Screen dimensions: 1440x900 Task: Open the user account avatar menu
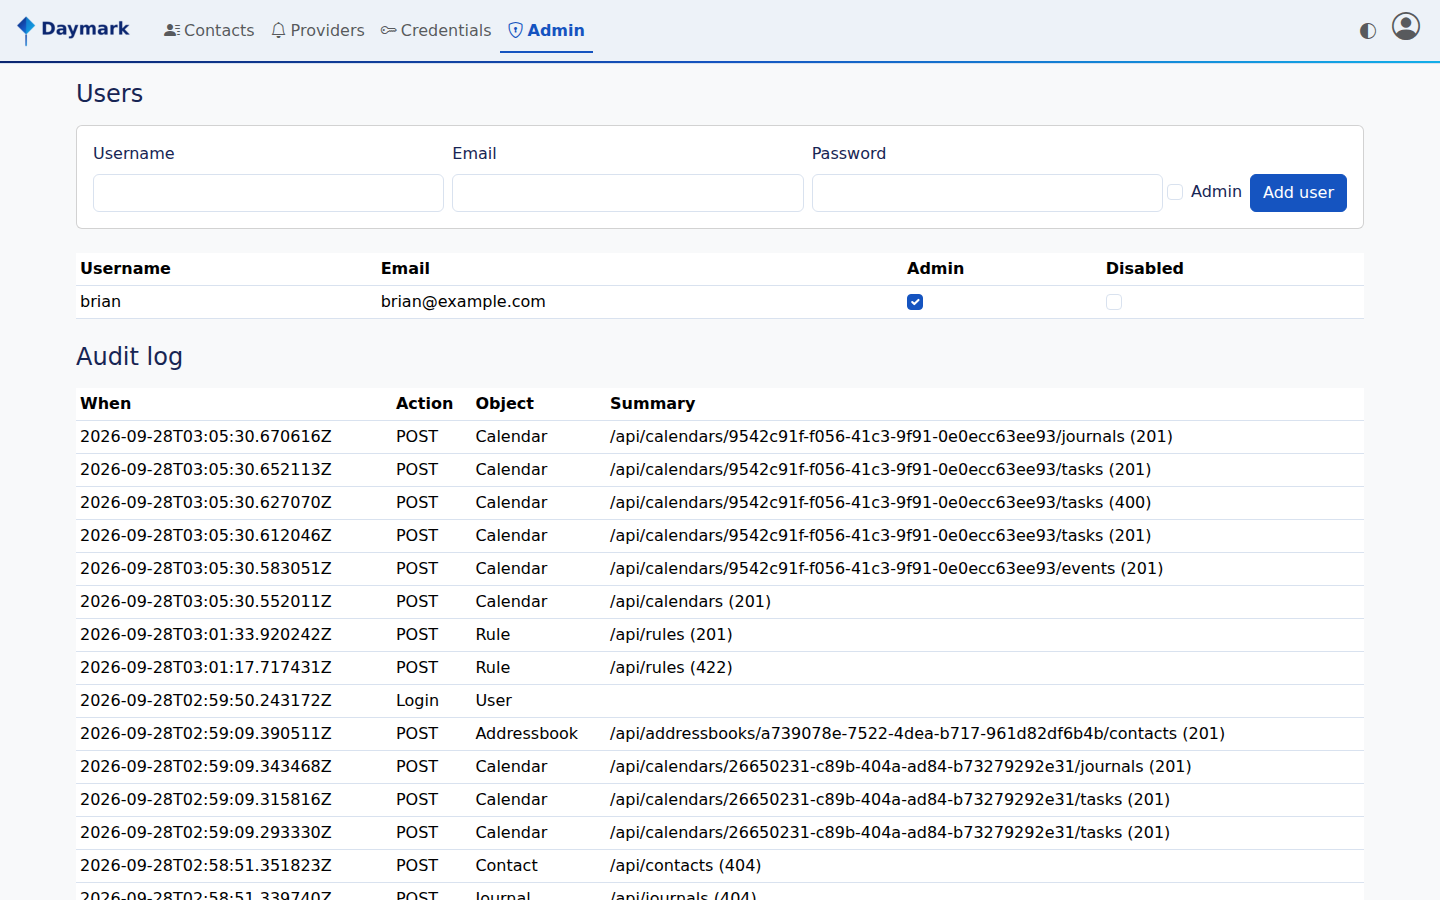click(1406, 26)
